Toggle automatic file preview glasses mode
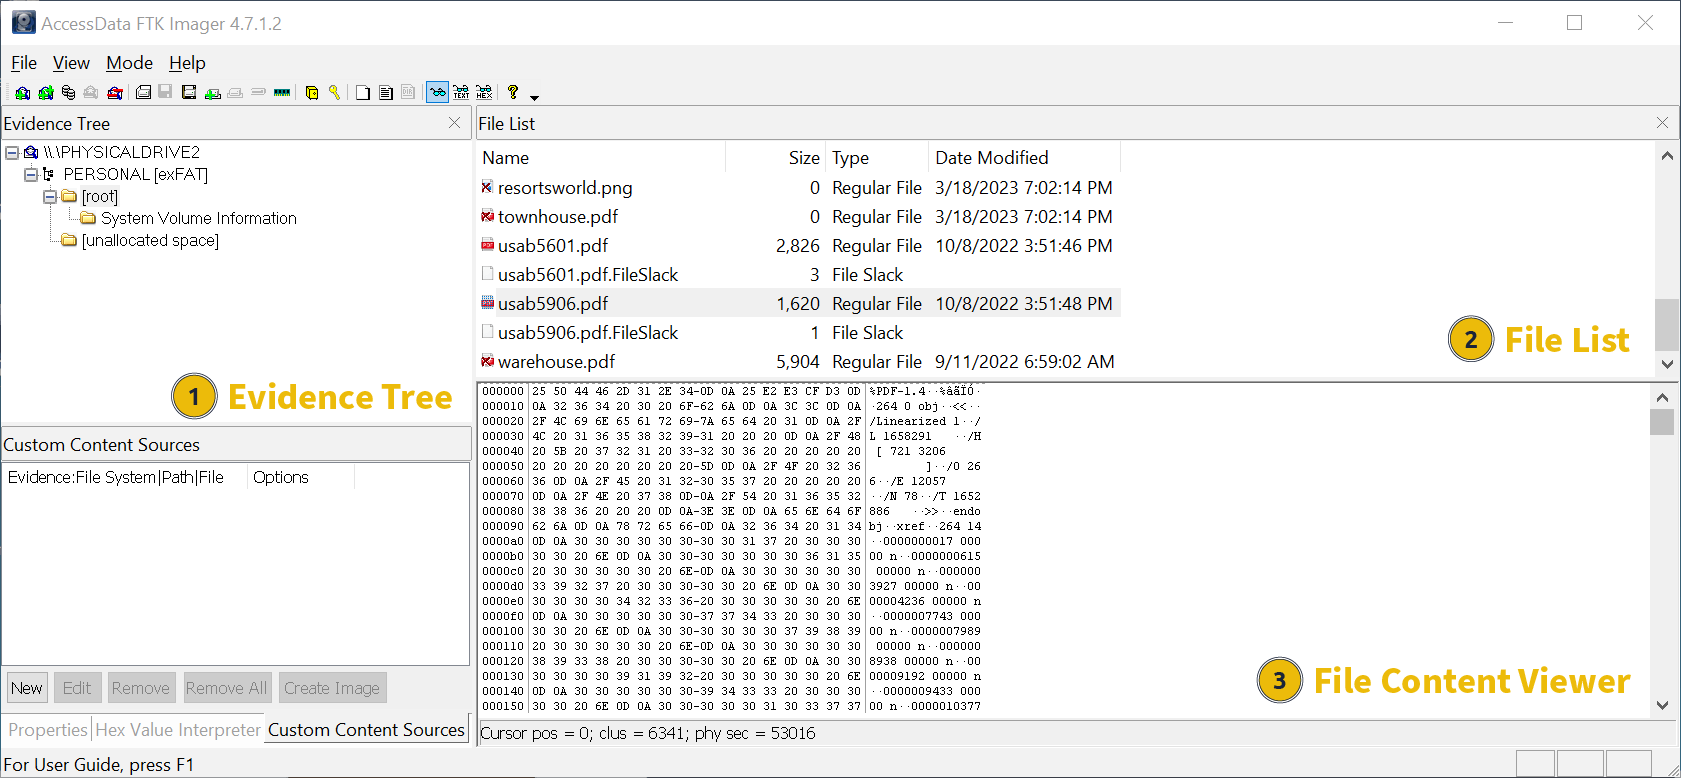The image size is (1681, 778). 437,93
